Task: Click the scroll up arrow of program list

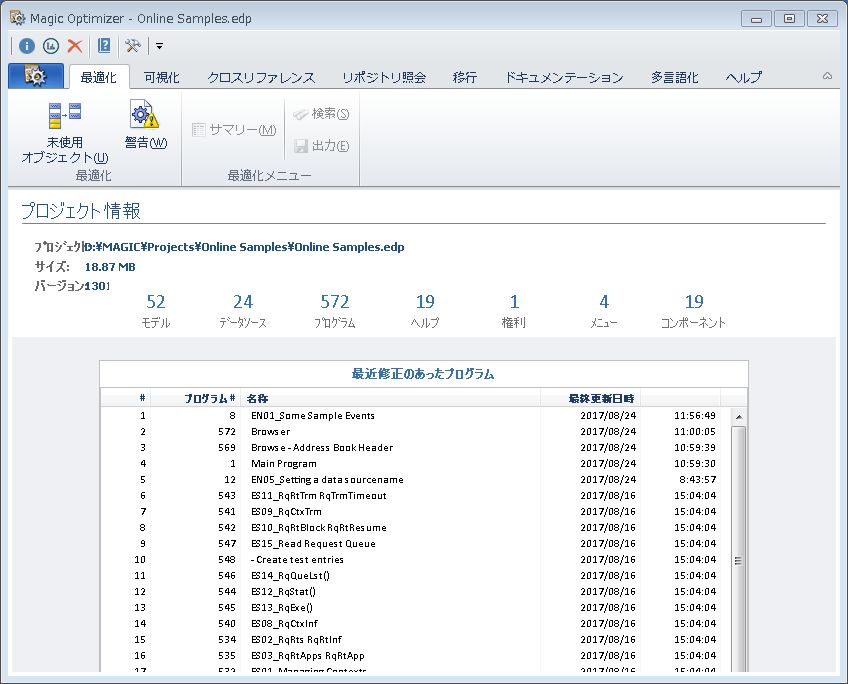Action: coord(739,417)
